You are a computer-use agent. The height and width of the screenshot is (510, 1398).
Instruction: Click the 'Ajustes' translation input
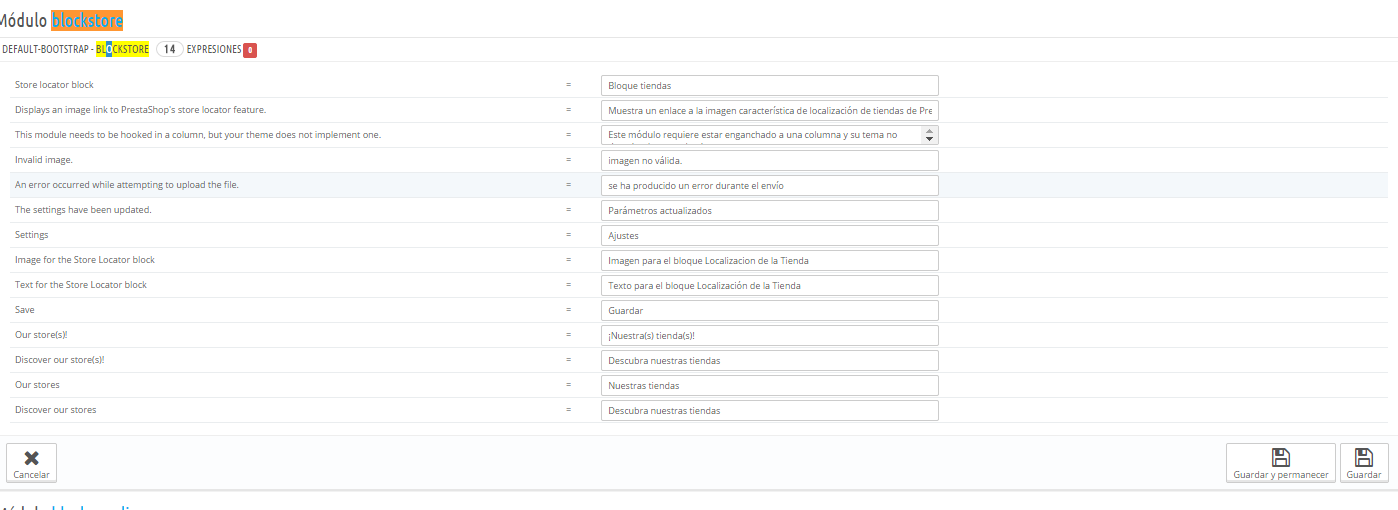(x=769, y=235)
